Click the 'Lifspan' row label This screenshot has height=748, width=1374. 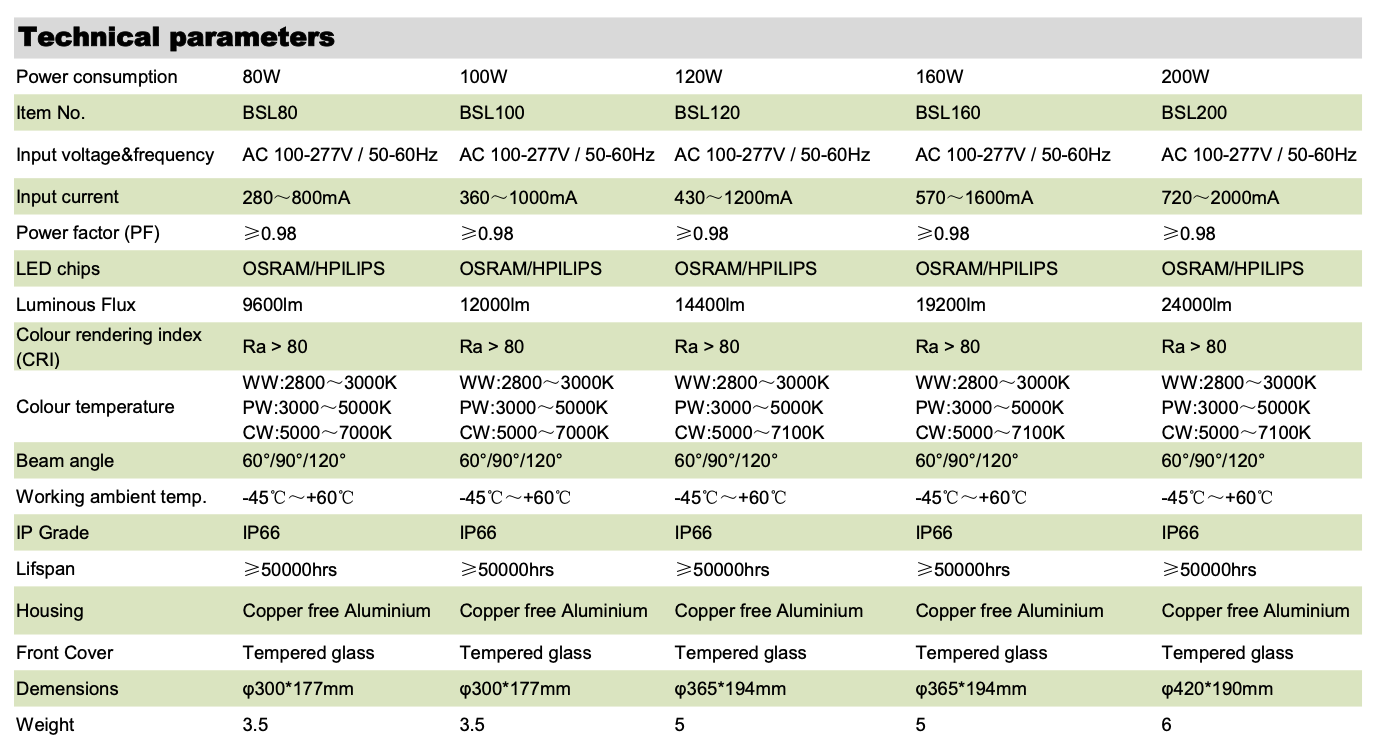(46, 569)
